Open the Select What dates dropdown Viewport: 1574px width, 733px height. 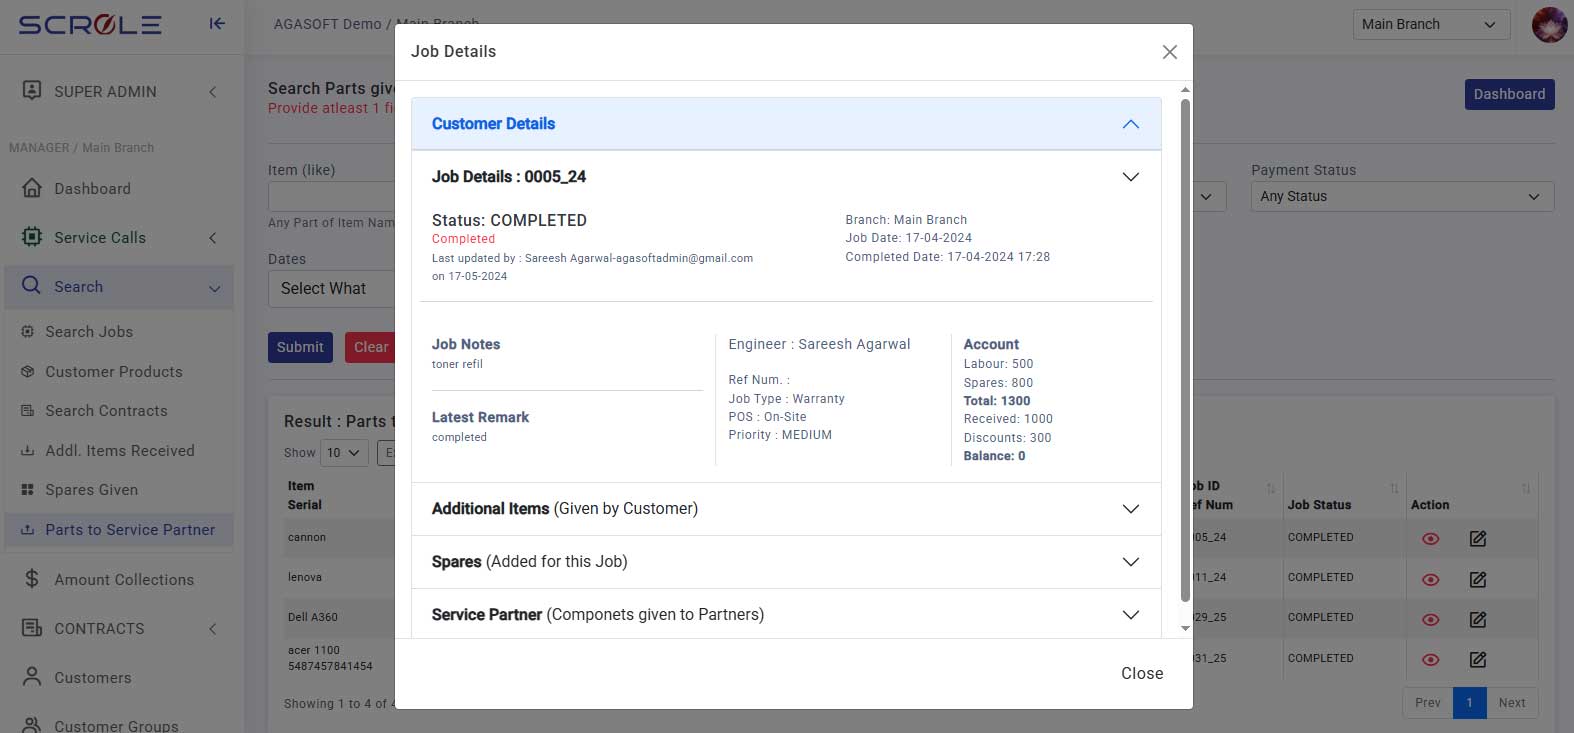tap(330, 288)
